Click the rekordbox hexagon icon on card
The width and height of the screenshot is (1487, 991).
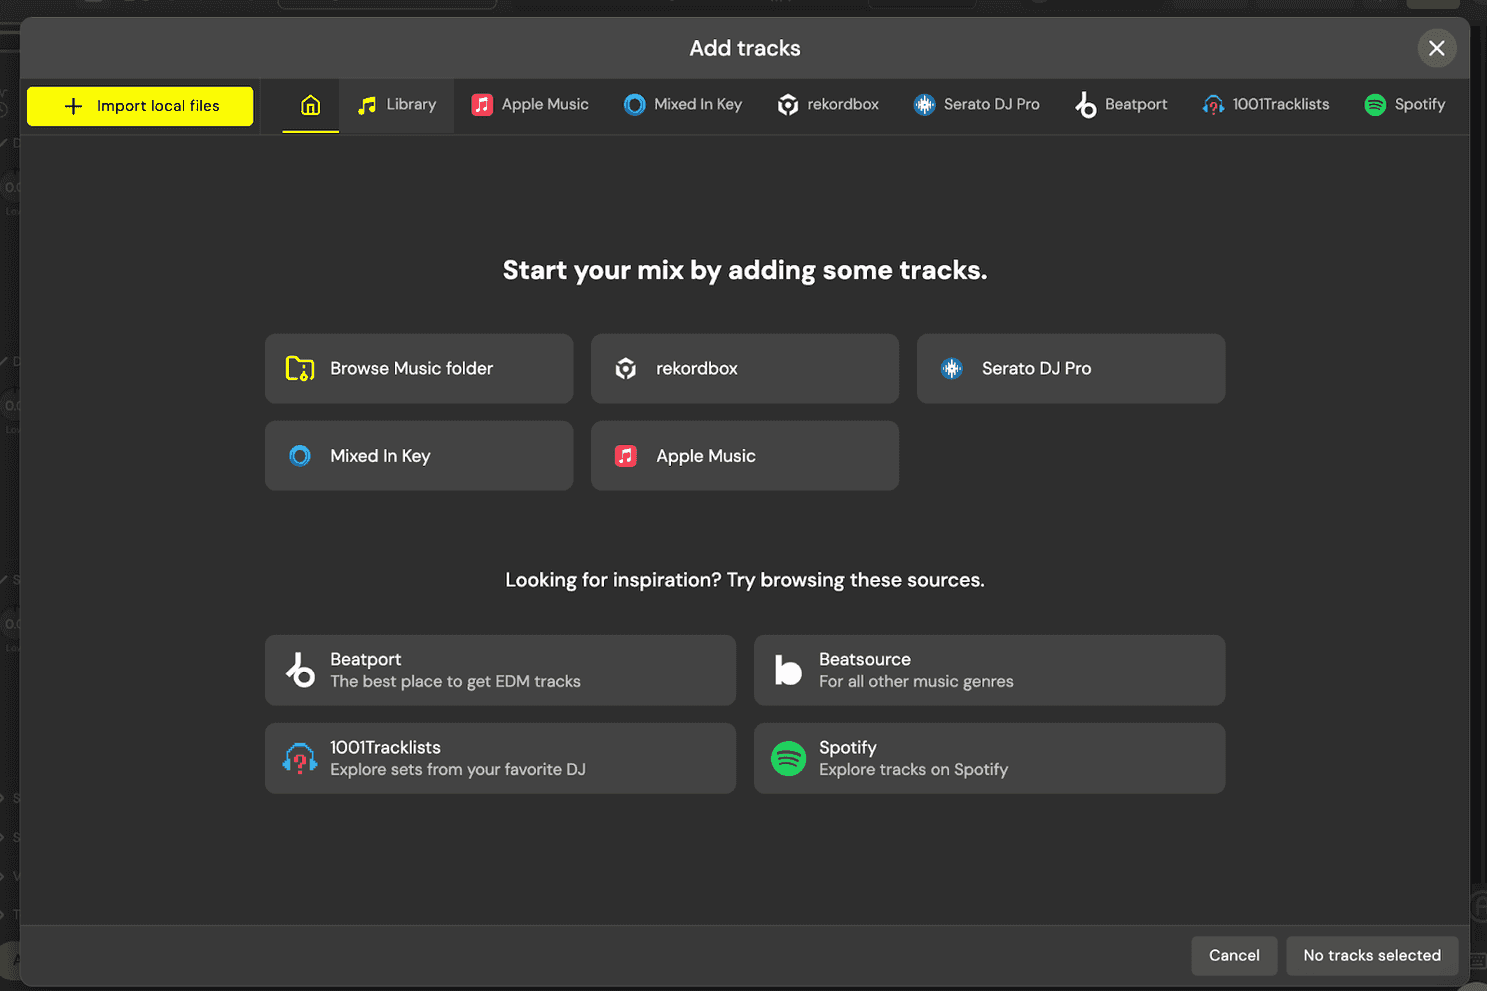[x=626, y=369]
